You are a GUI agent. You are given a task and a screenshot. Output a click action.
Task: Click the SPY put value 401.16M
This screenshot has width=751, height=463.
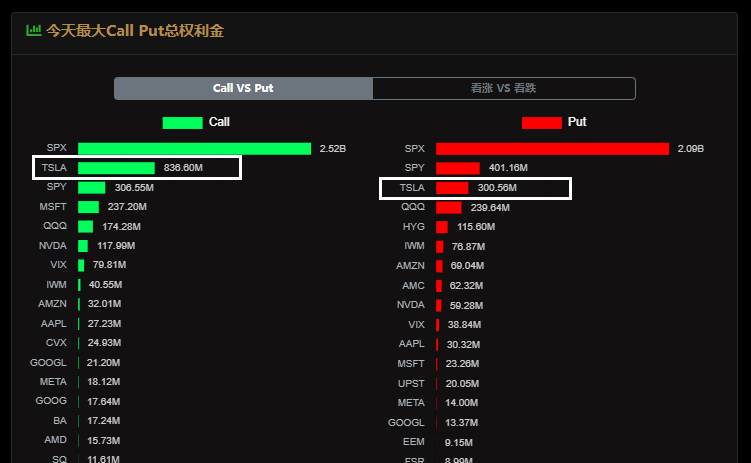pos(508,168)
